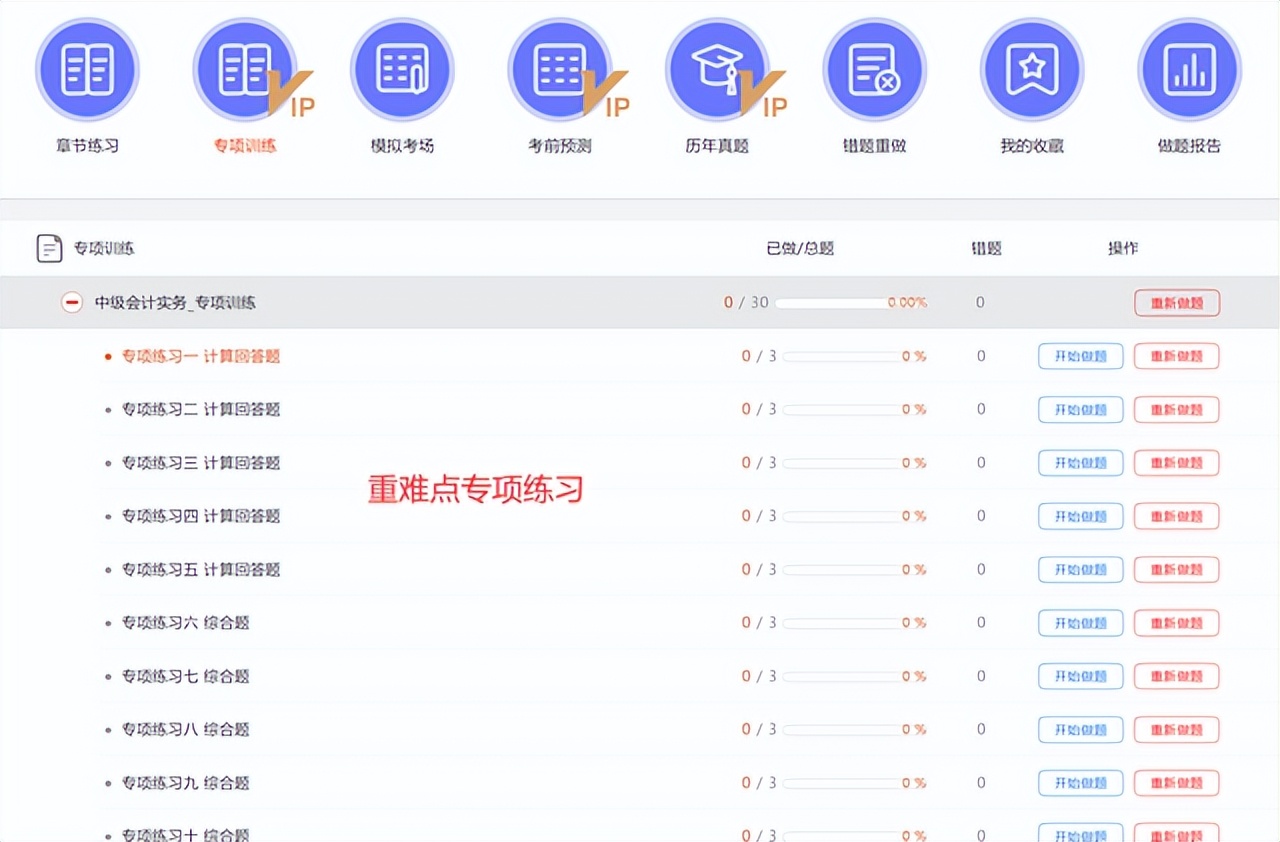Click 重新做题 on 专项练习五
Image resolution: width=1280 pixels, height=842 pixels.
1177,569
